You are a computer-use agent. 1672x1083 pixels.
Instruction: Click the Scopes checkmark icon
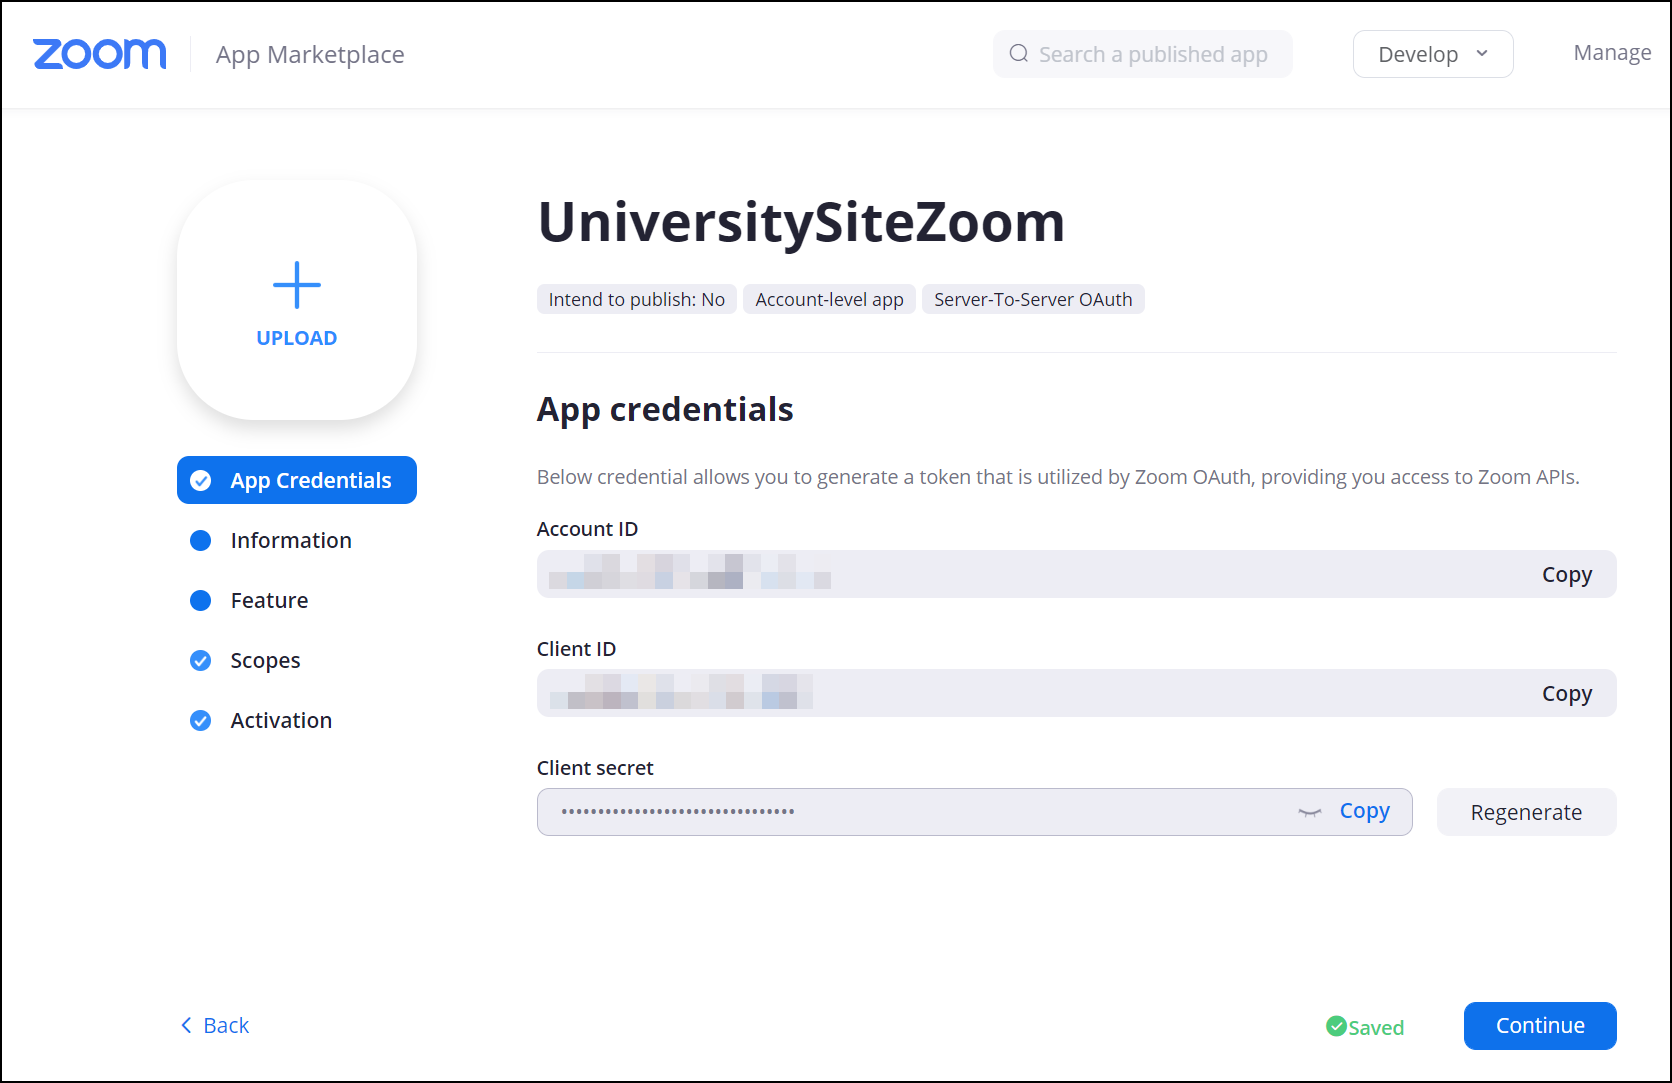coord(201,660)
